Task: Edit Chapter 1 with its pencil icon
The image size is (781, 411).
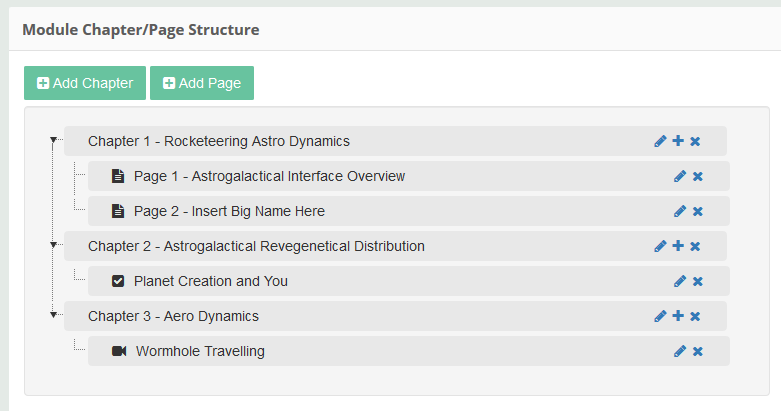Action: (x=660, y=141)
